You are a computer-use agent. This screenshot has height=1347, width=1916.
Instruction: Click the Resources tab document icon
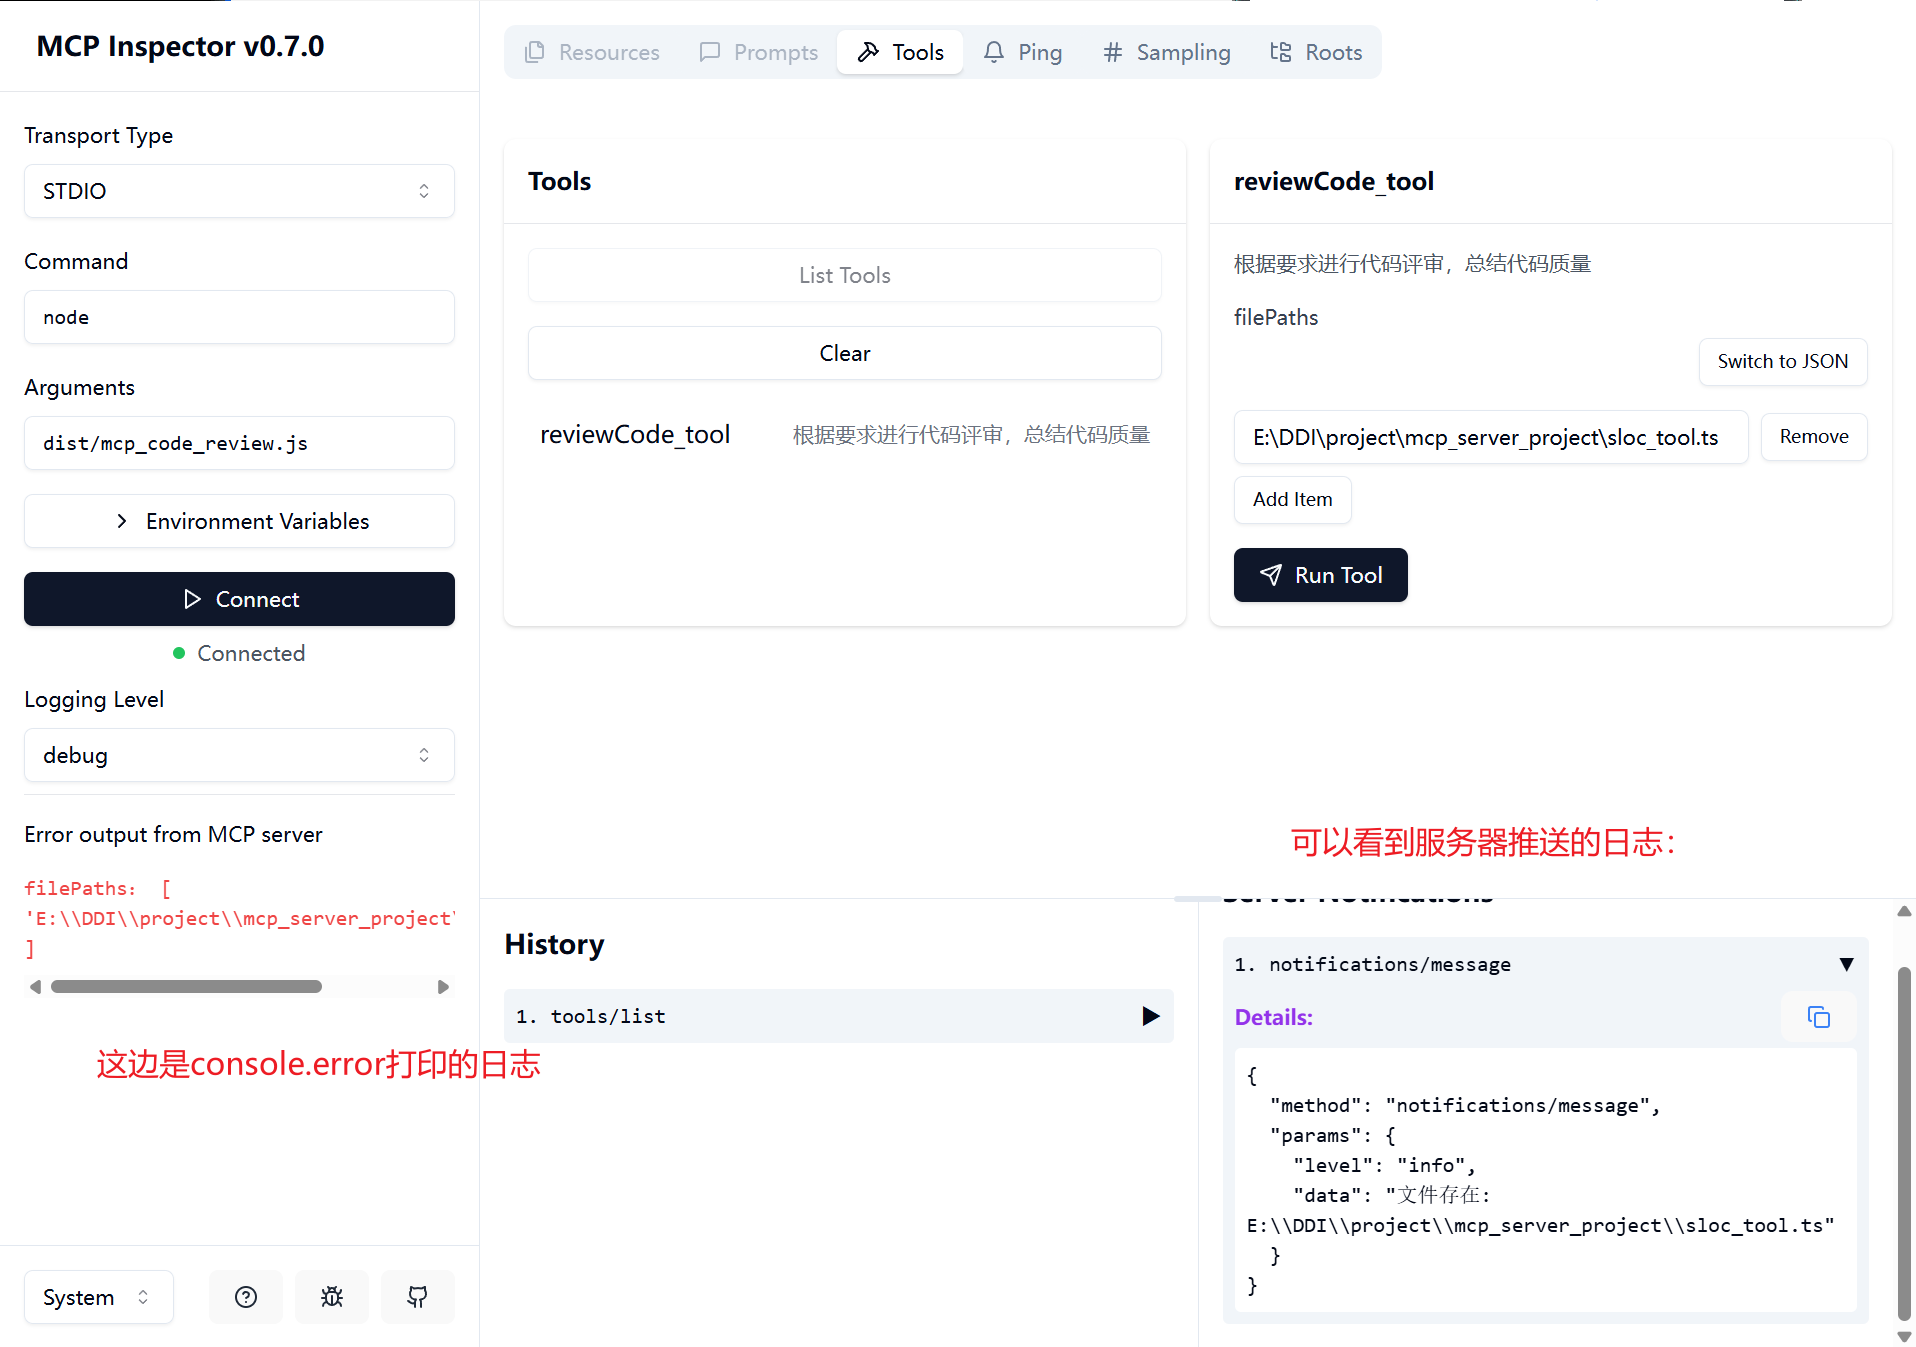(x=535, y=52)
